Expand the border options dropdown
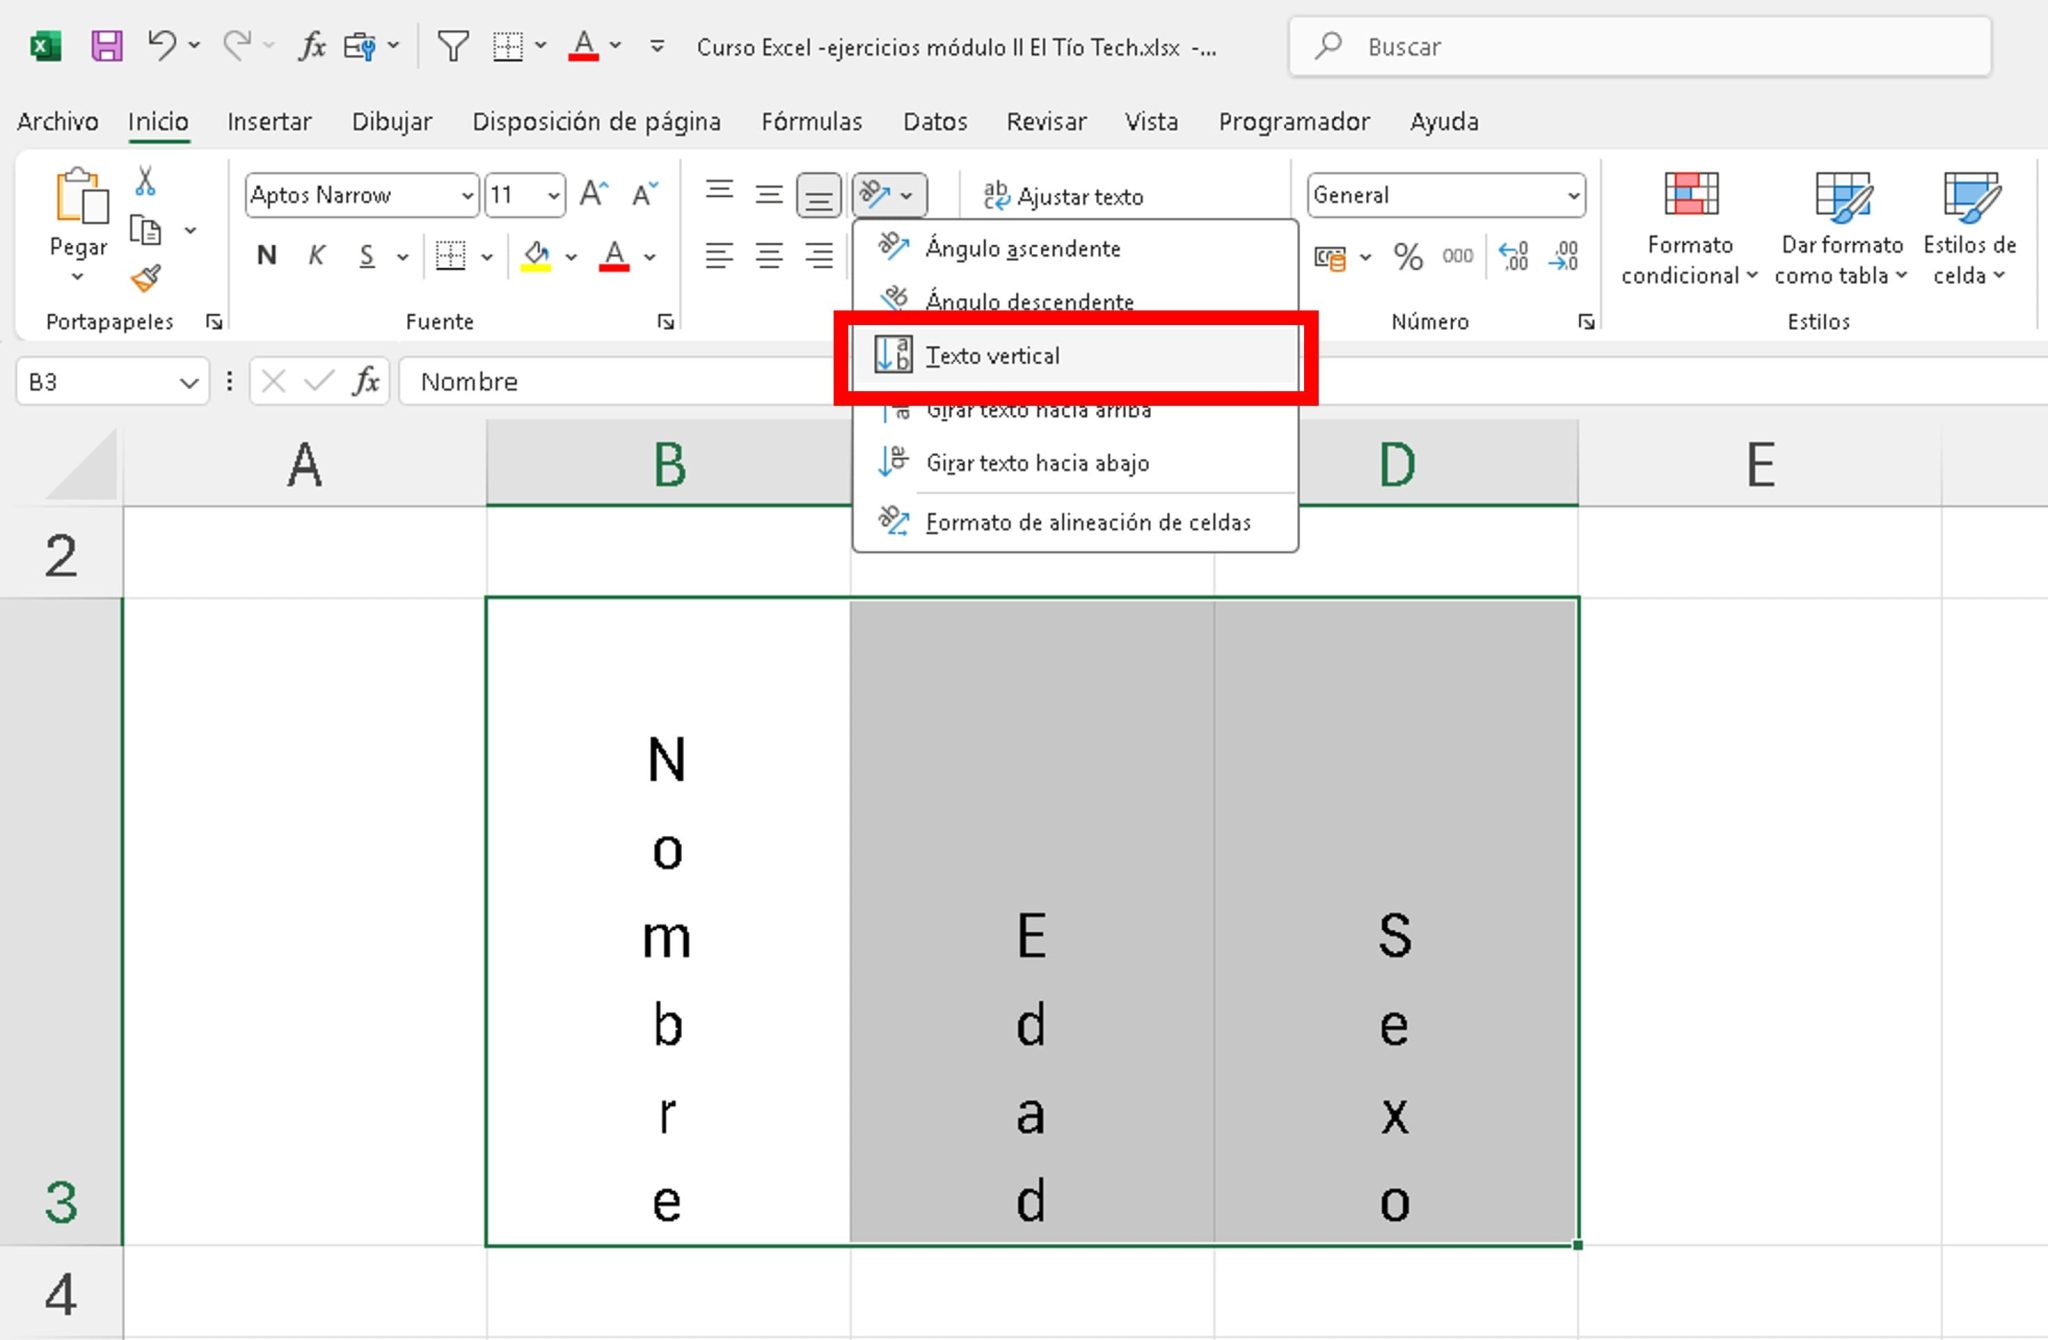Screen dimensions: 2048x1340 (487, 257)
